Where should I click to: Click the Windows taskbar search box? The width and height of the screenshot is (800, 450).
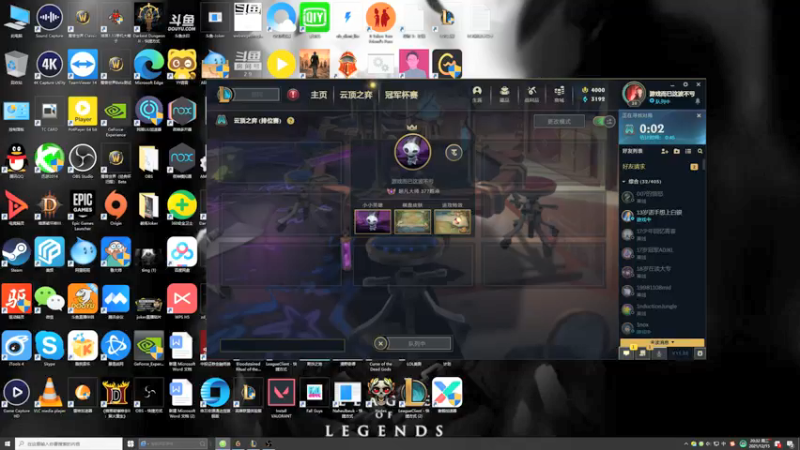click(69, 443)
